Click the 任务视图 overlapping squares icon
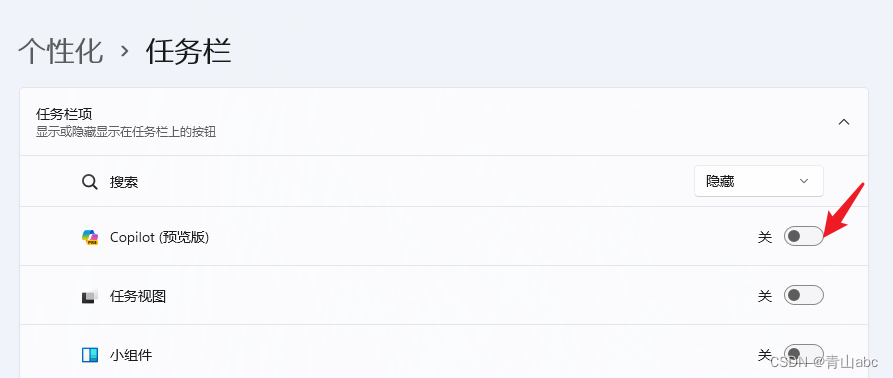Viewport: 893px width, 378px height. (x=89, y=296)
